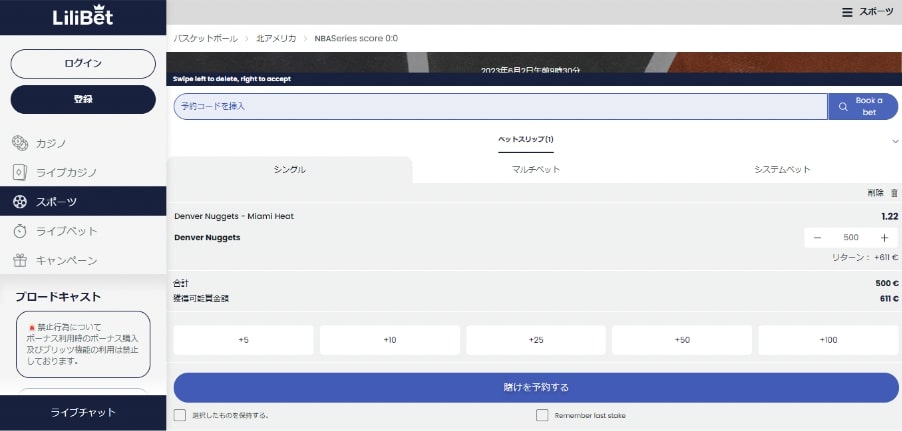Screen dimensions: 902x431
Task: Switch to the システムベット tab
Action: [x=782, y=170]
